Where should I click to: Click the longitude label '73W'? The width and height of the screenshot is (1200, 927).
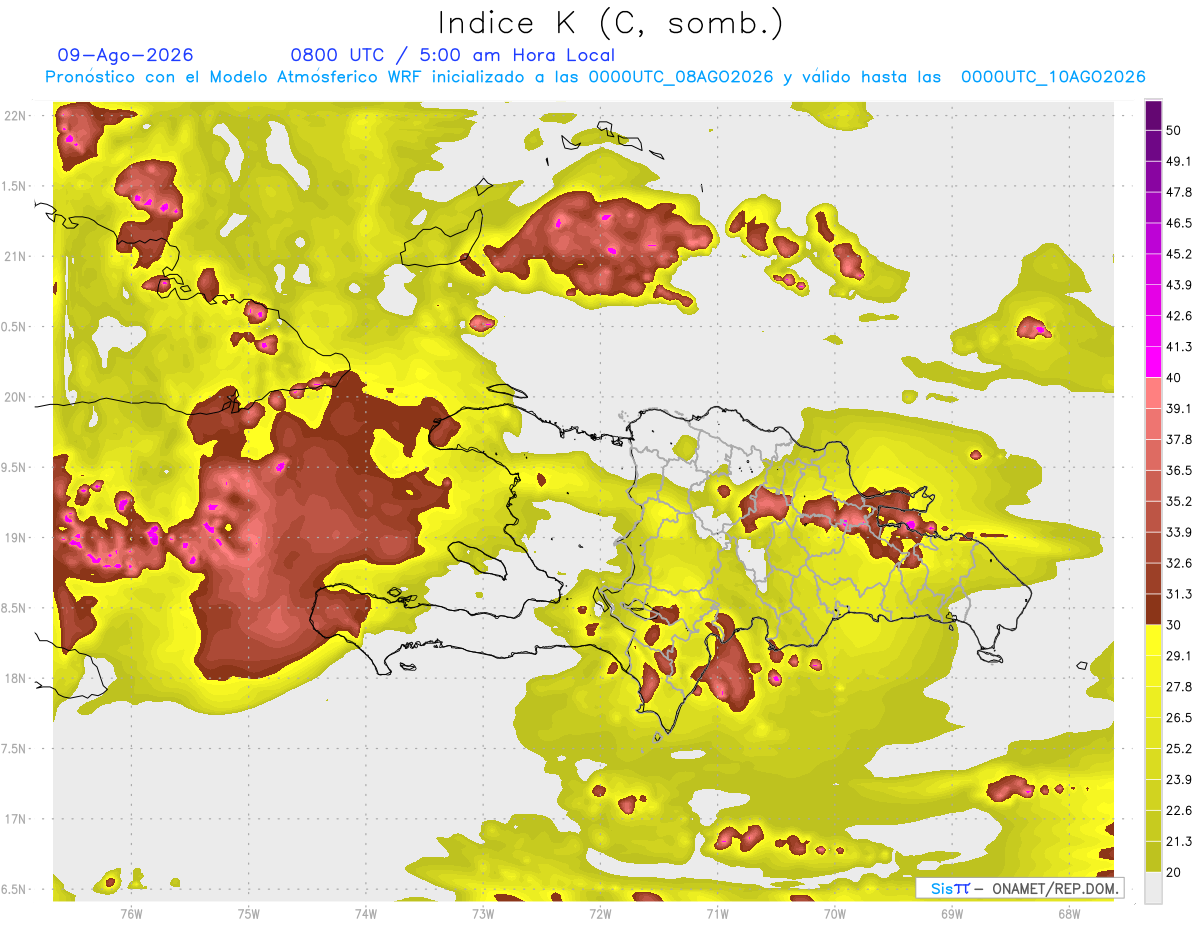coord(482,914)
